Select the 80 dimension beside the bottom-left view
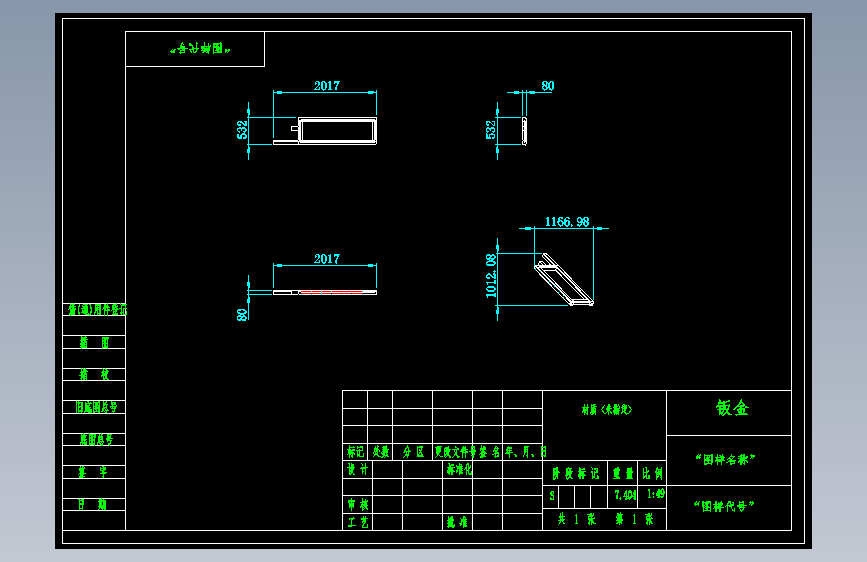 pos(242,315)
